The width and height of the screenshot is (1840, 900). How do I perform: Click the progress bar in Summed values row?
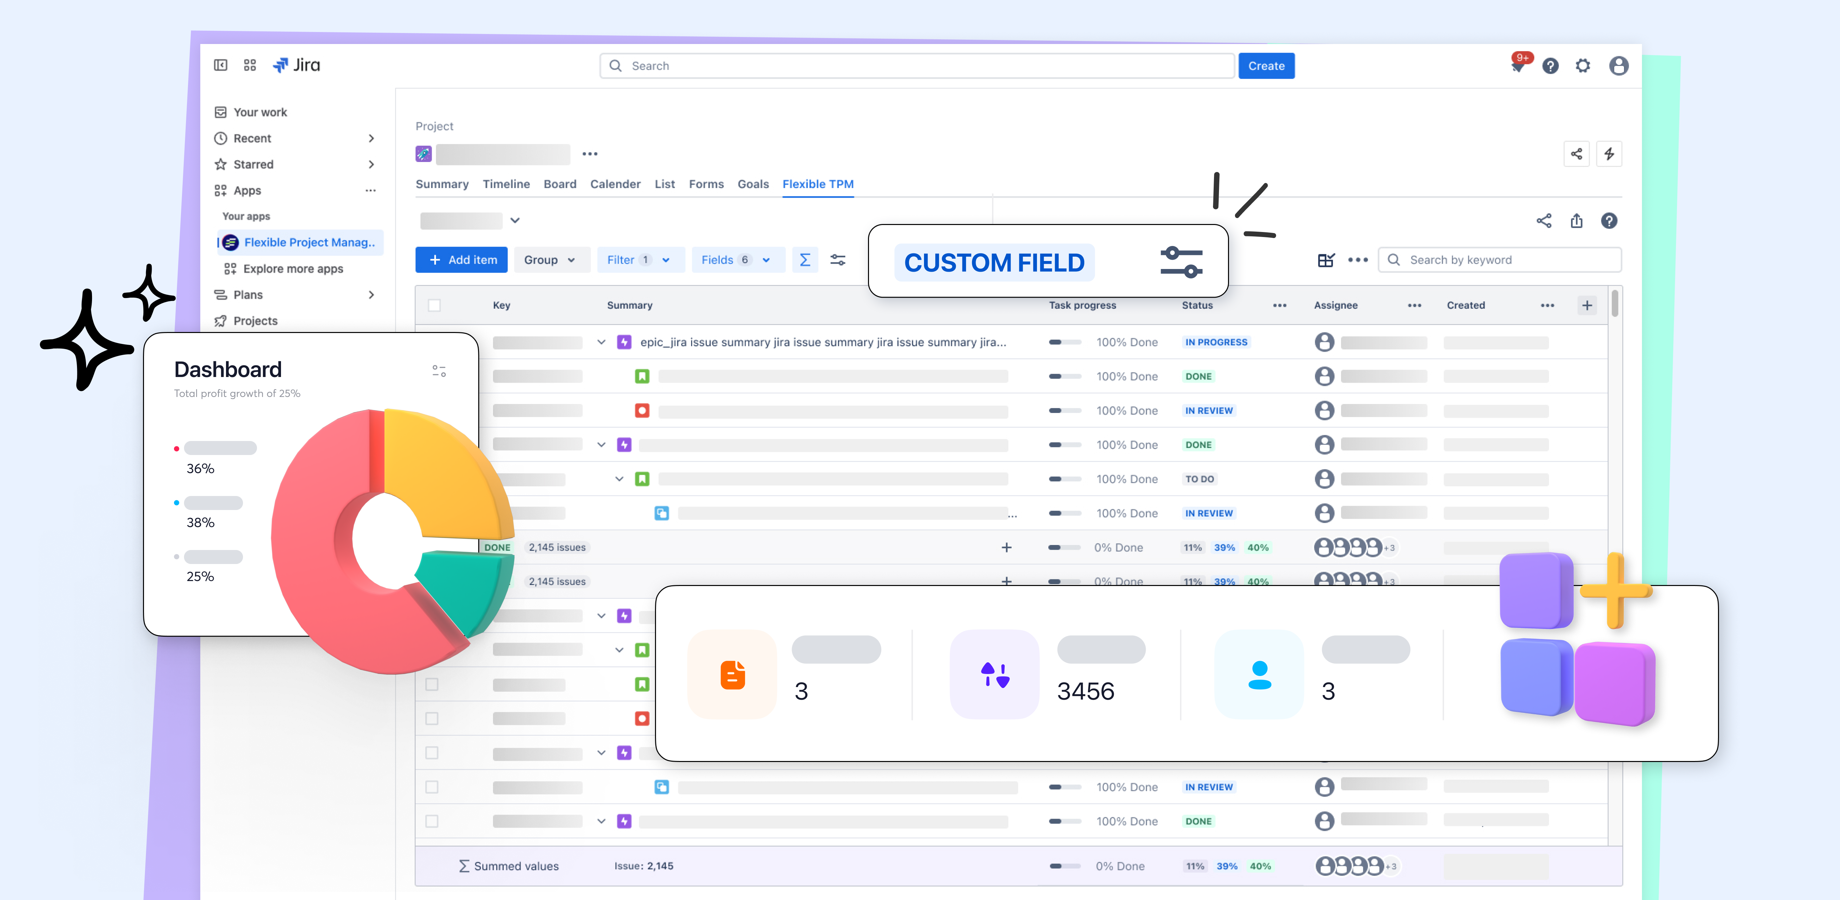[x=1065, y=866]
